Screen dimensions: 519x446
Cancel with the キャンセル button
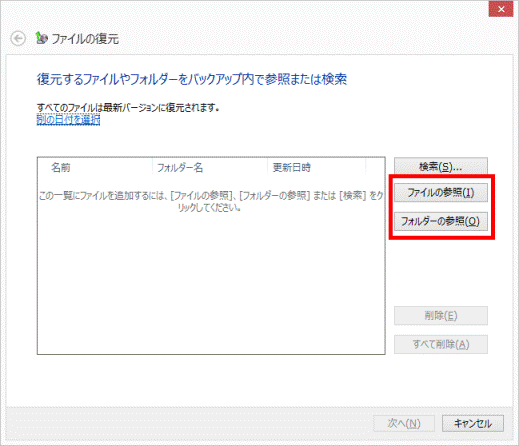tap(473, 423)
